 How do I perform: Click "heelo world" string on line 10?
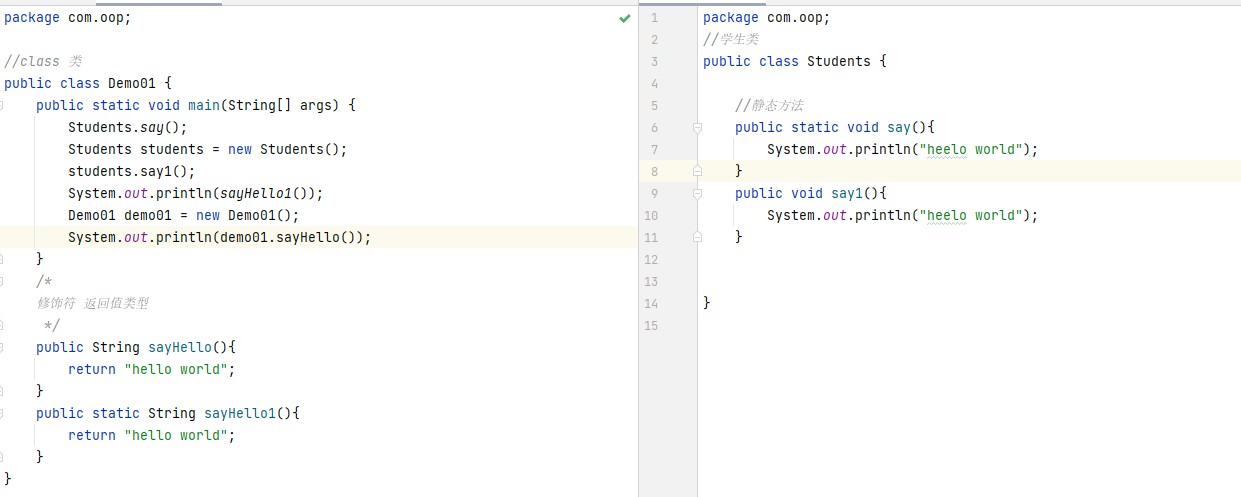[971, 215]
